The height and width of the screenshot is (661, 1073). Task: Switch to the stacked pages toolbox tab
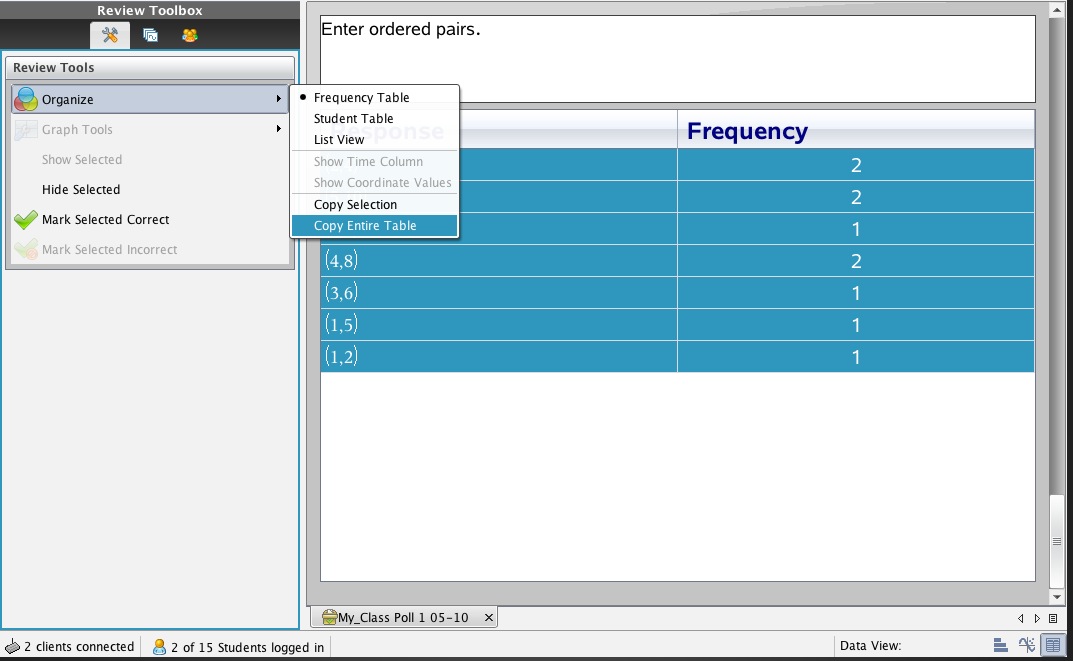[x=150, y=35]
